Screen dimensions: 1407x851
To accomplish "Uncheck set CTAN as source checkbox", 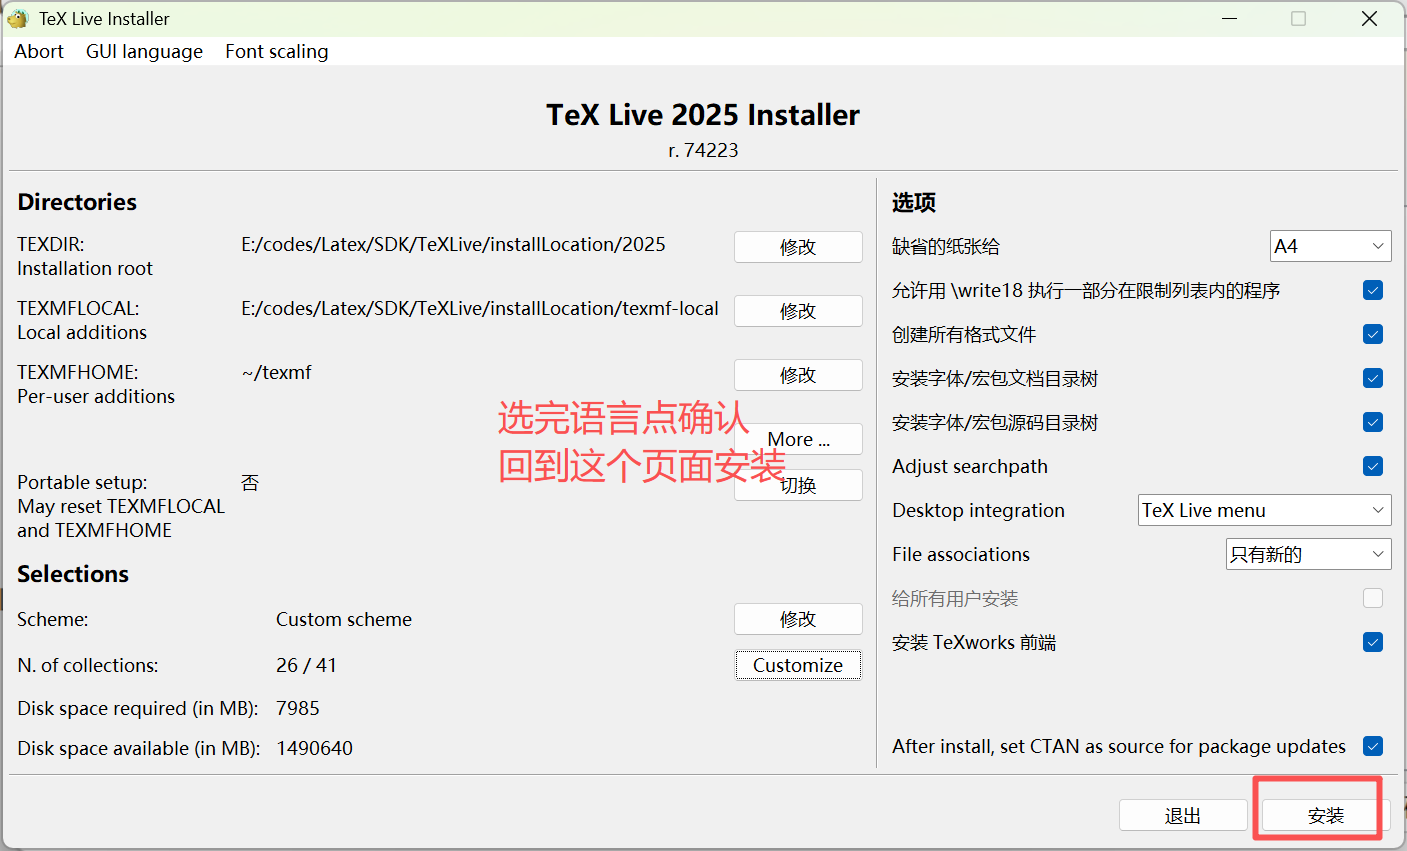I will point(1372,746).
